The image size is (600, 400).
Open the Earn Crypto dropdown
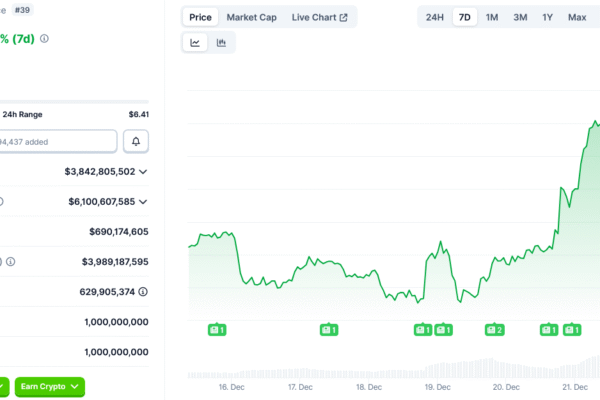pyautogui.click(x=50, y=387)
